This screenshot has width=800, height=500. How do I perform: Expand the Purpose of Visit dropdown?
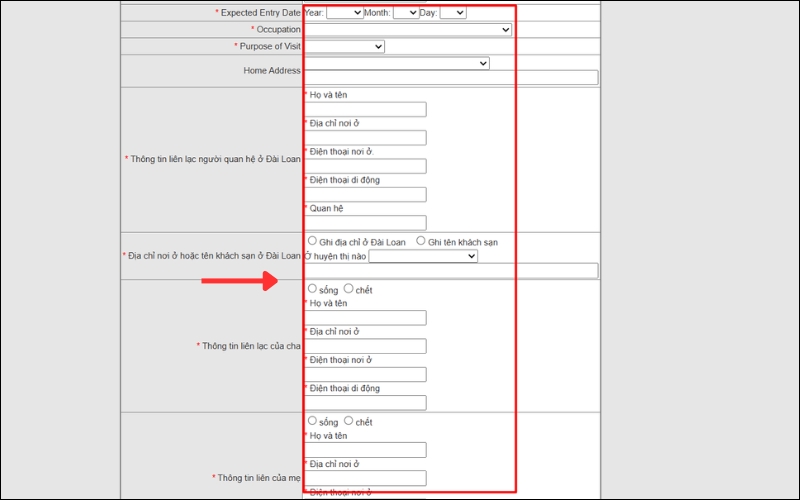(x=344, y=47)
